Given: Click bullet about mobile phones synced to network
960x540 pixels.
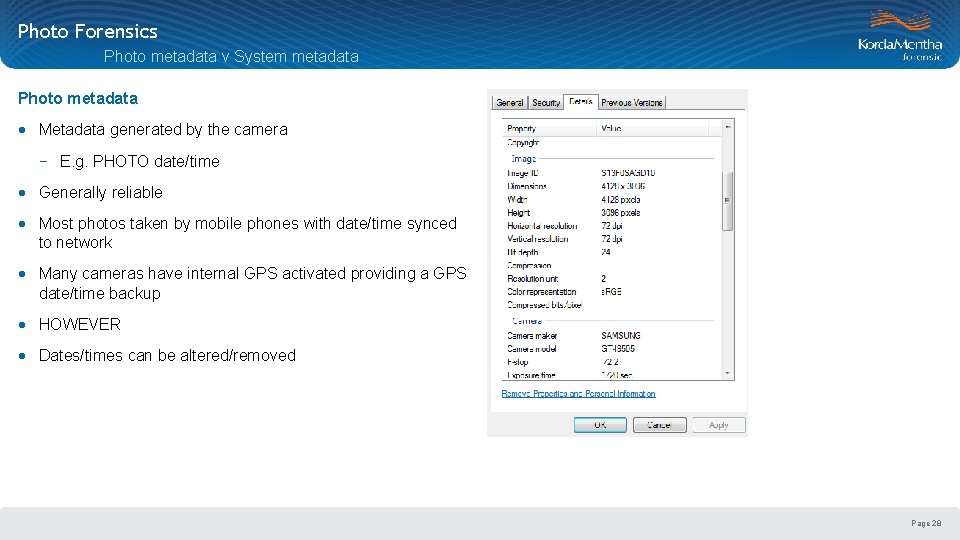Looking at the screenshot, I should 247,233.
